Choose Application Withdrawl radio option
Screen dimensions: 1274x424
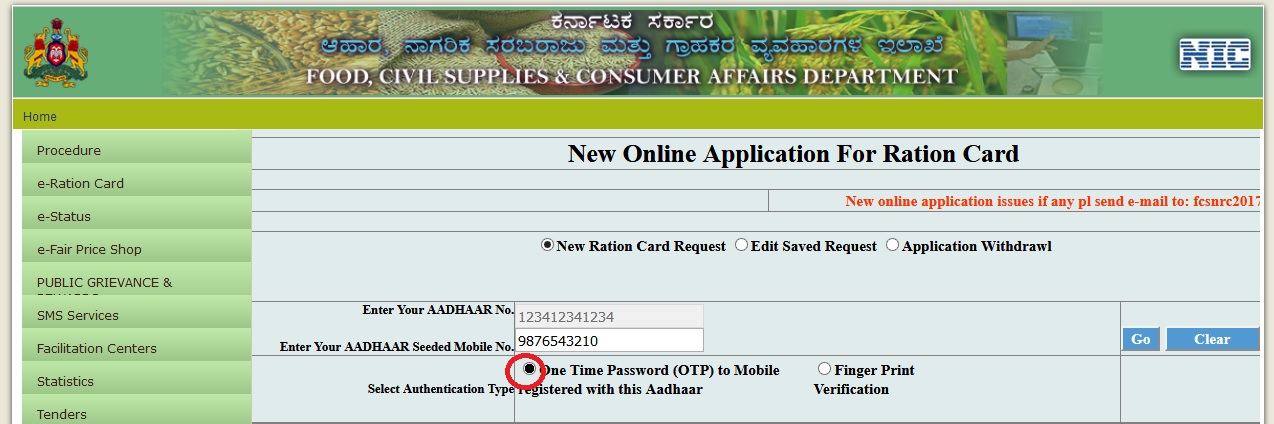click(x=892, y=245)
